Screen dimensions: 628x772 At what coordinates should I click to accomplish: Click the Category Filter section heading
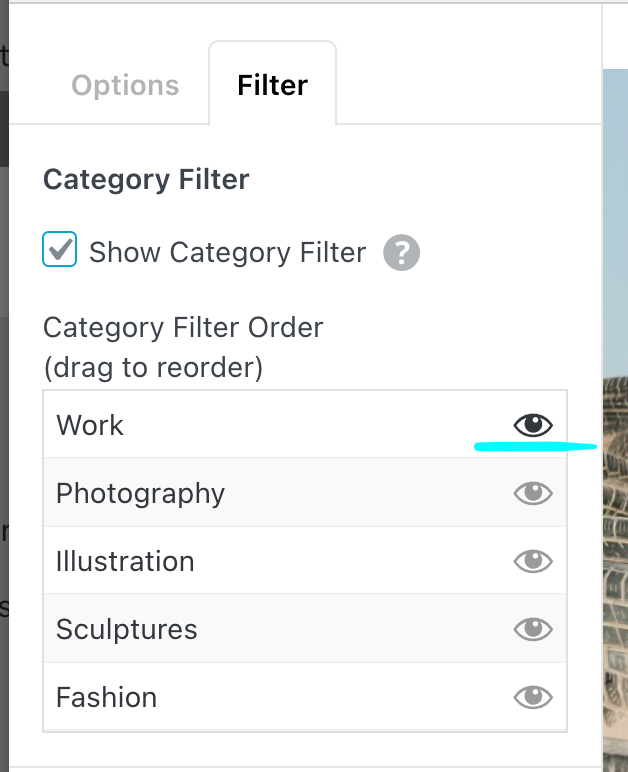coord(146,180)
